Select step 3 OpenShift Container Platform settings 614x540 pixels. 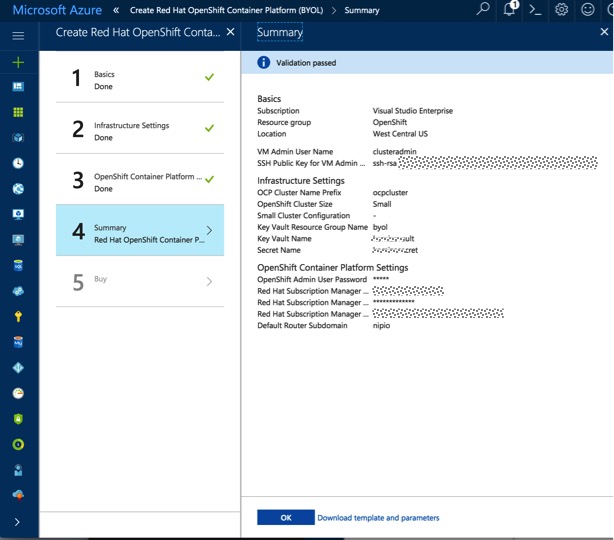pyautogui.click(x=140, y=179)
